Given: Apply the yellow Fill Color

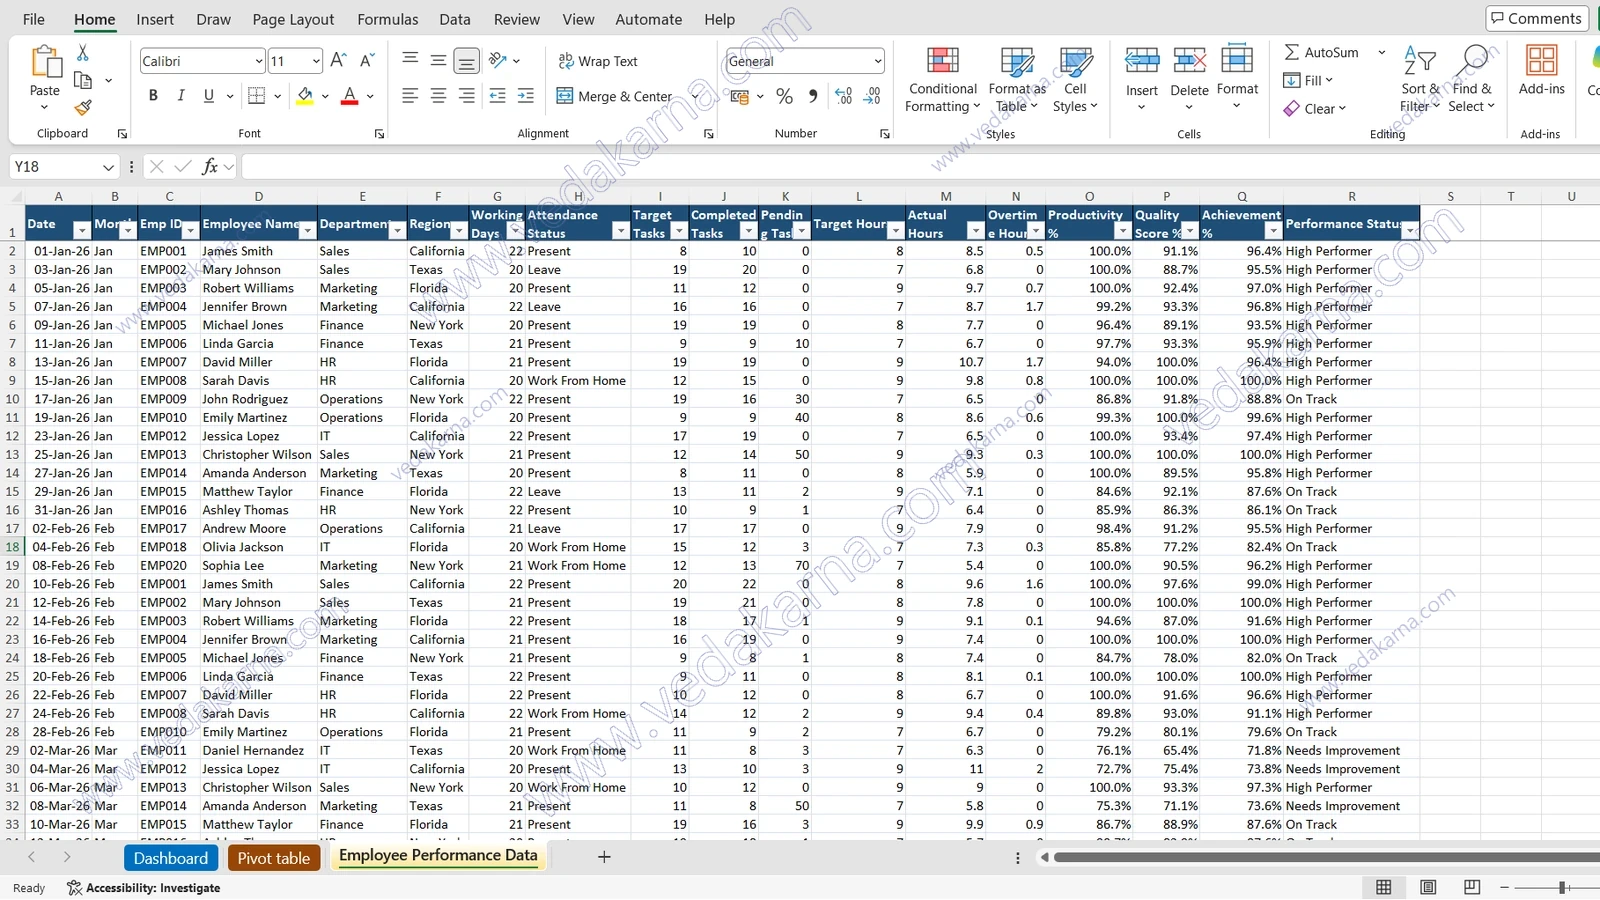Looking at the screenshot, I should [x=305, y=96].
